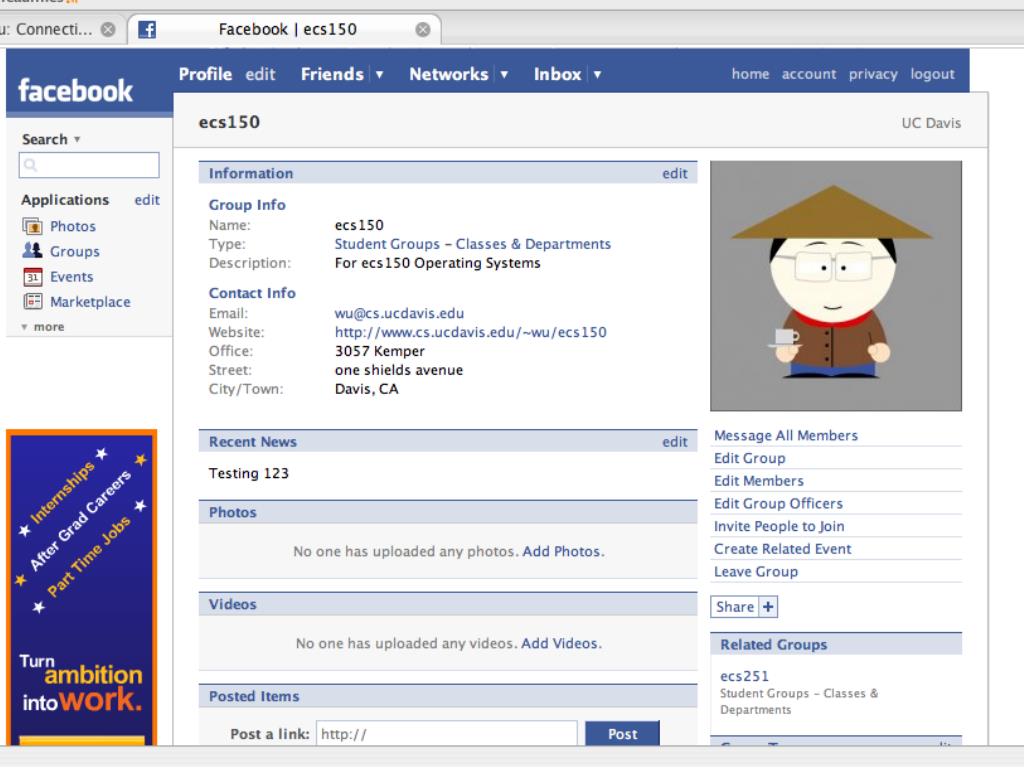
Task: Click the Photos application icon in sidebar
Action: pos(33,227)
